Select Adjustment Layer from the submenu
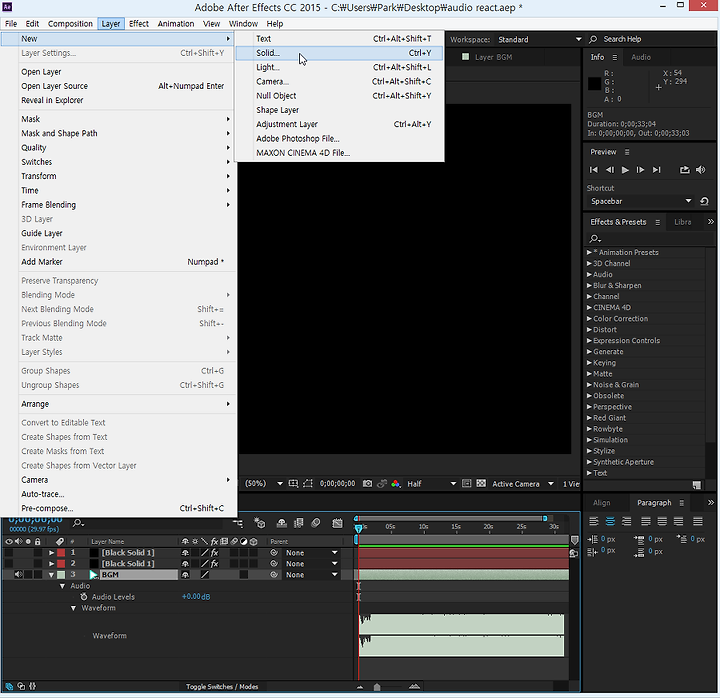720x698 pixels. (339, 124)
